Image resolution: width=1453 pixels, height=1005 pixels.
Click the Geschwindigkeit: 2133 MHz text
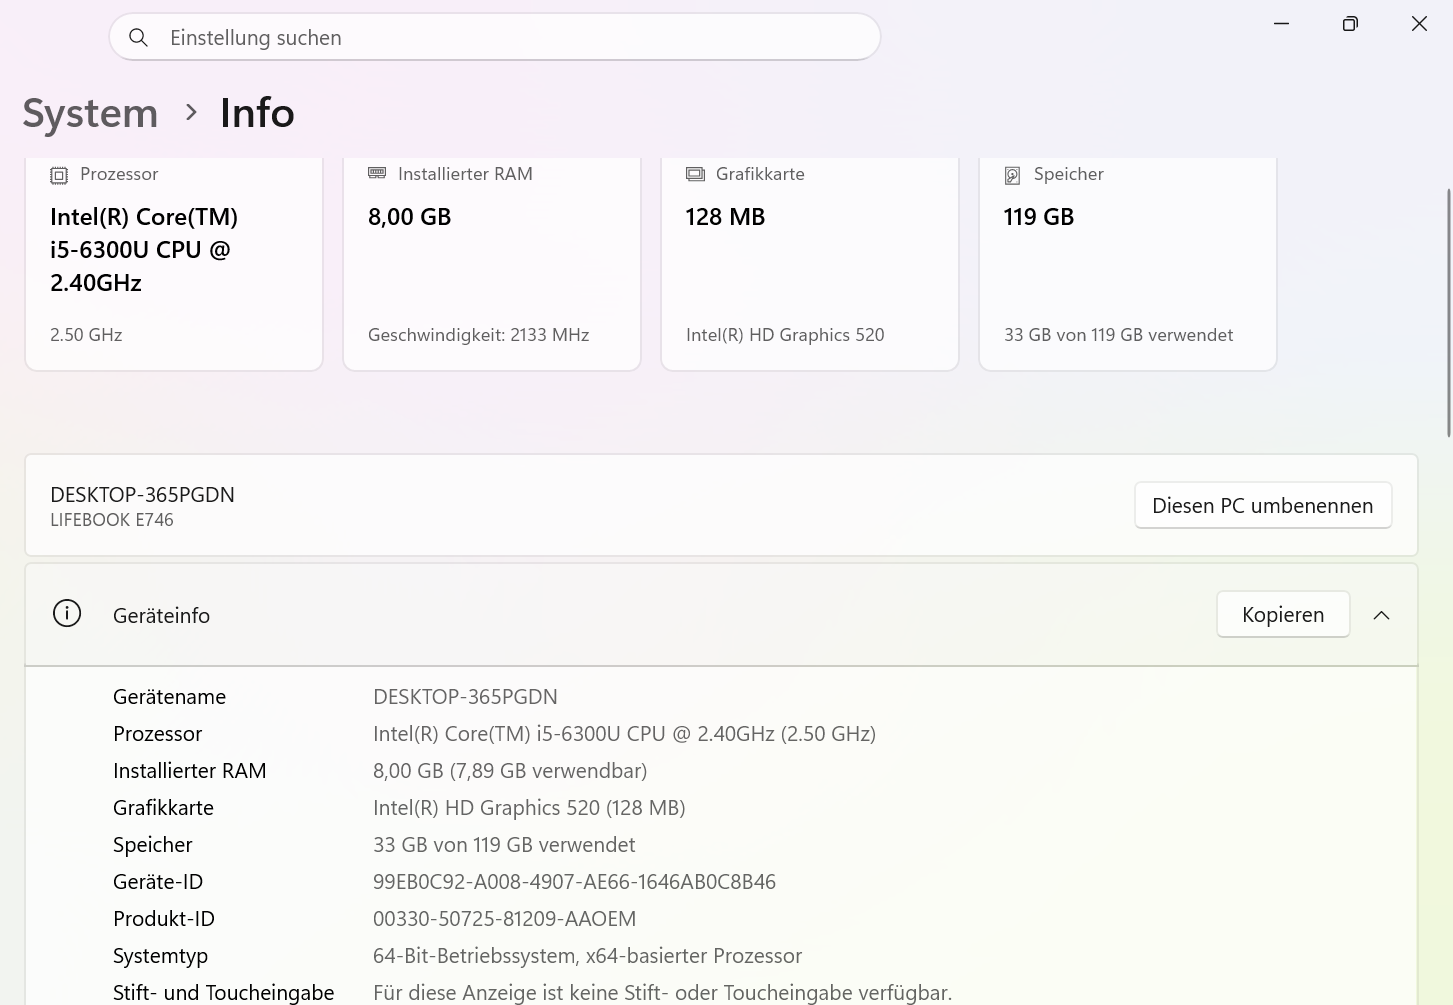[x=478, y=335]
